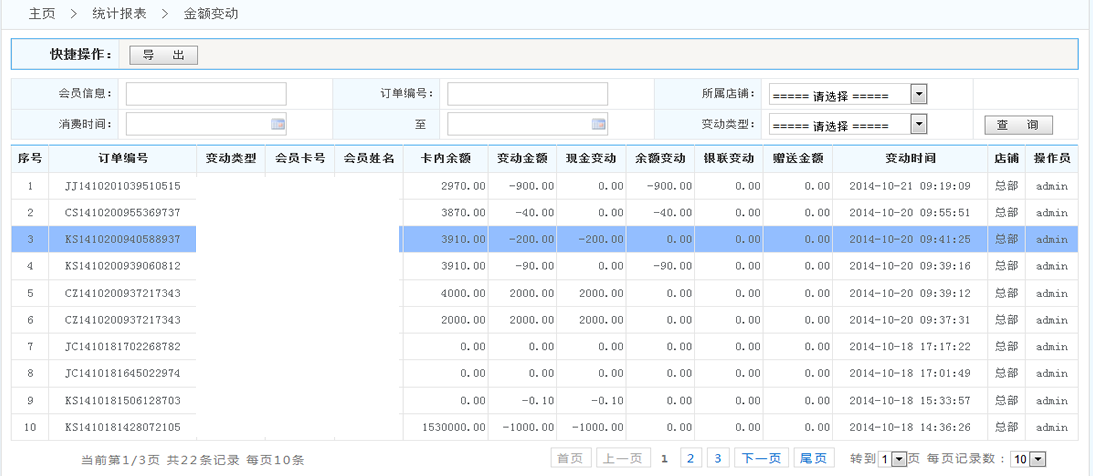The width and height of the screenshot is (1093, 476).
Task: Go to page 2 of results
Action: (691, 458)
